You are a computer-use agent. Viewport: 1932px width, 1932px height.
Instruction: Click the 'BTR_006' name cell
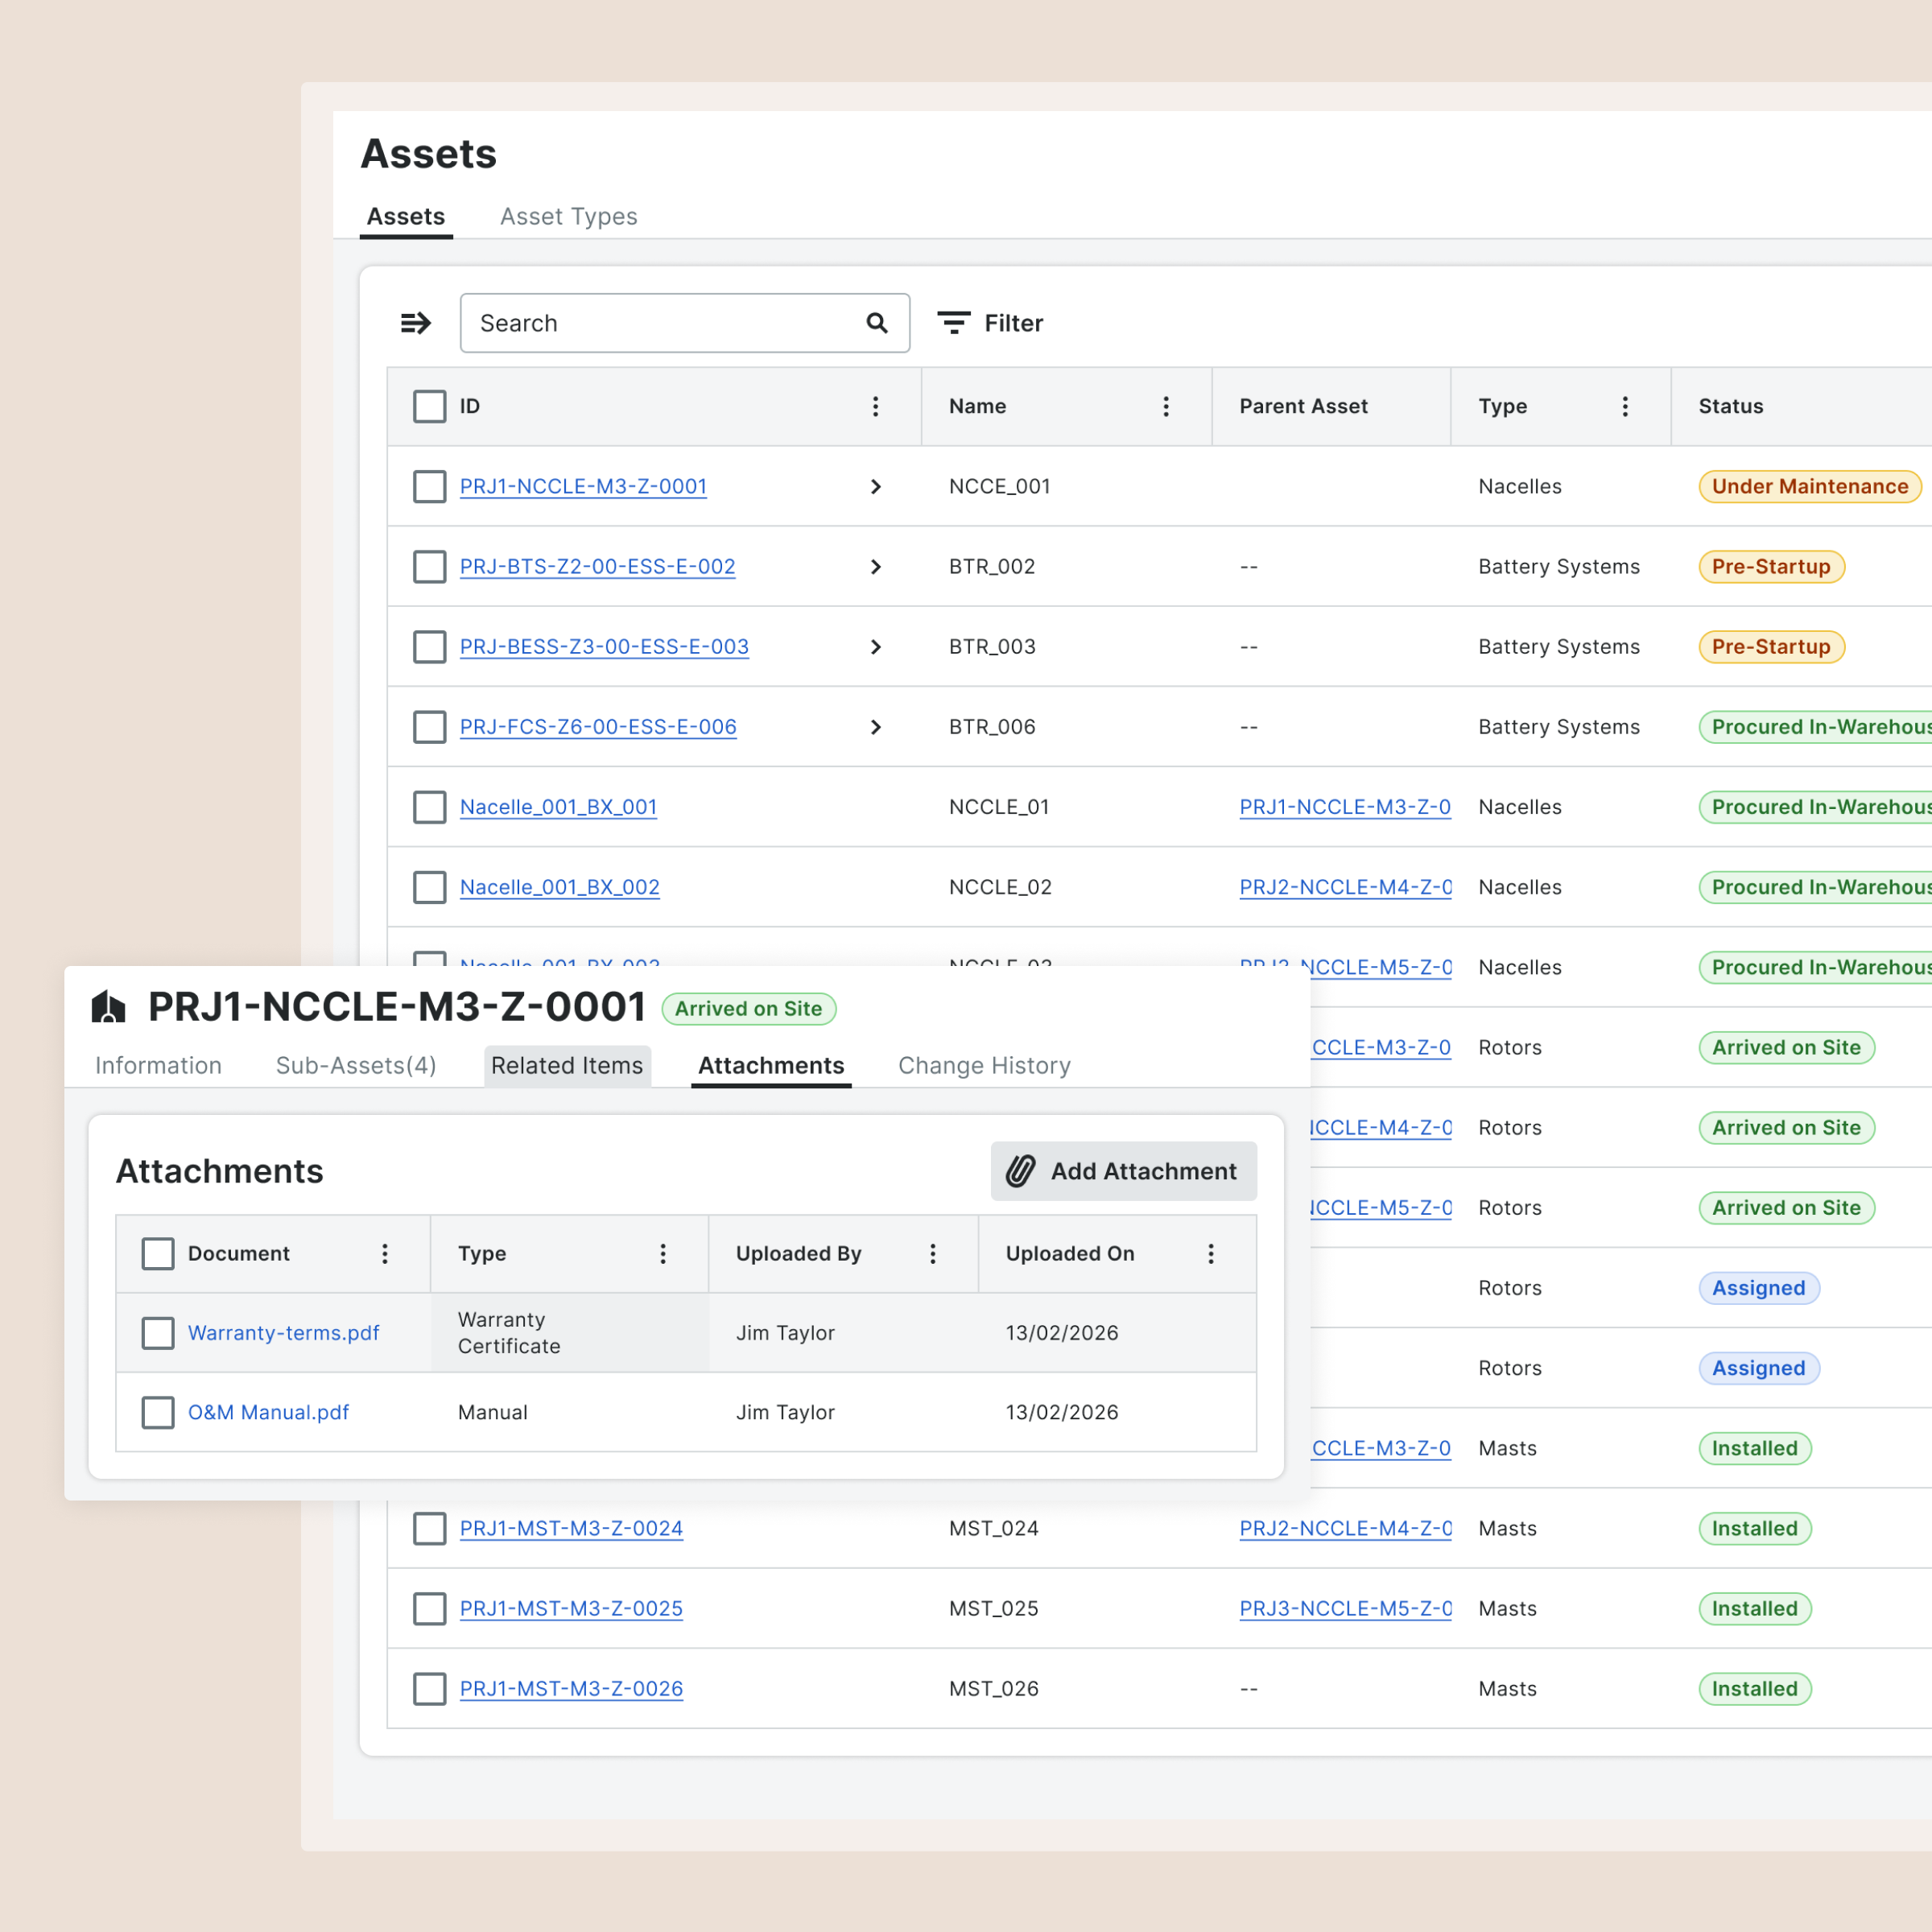click(992, 727)
